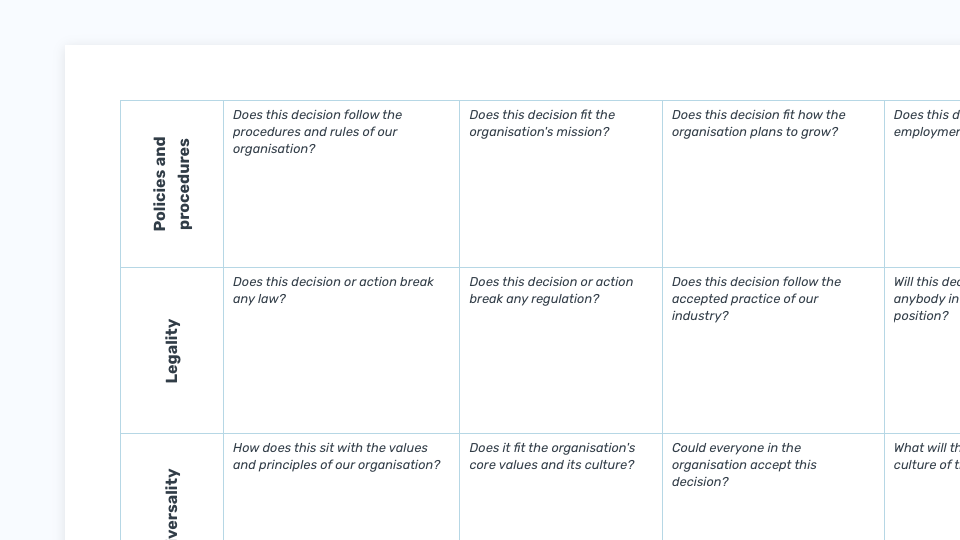Select 'How does this sit with the values and principles'
This screenshot has width=960, height=540.
[342, 487]
